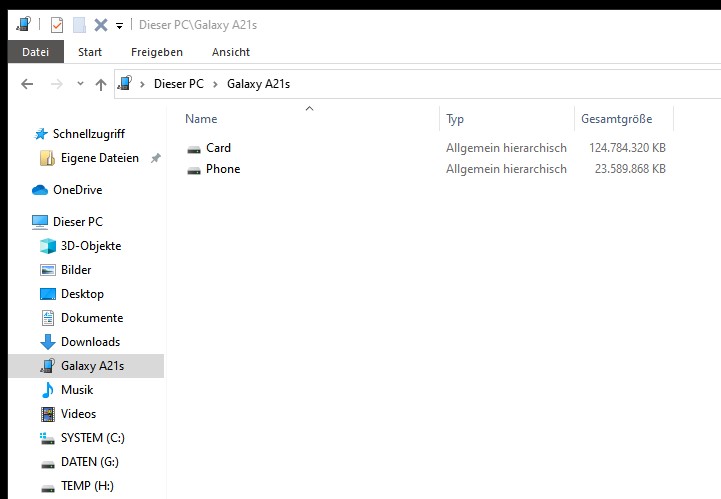This screenshot has width=721, height=499.
Task: Open Dieser PC in the navigation pane
Action: 78,222
